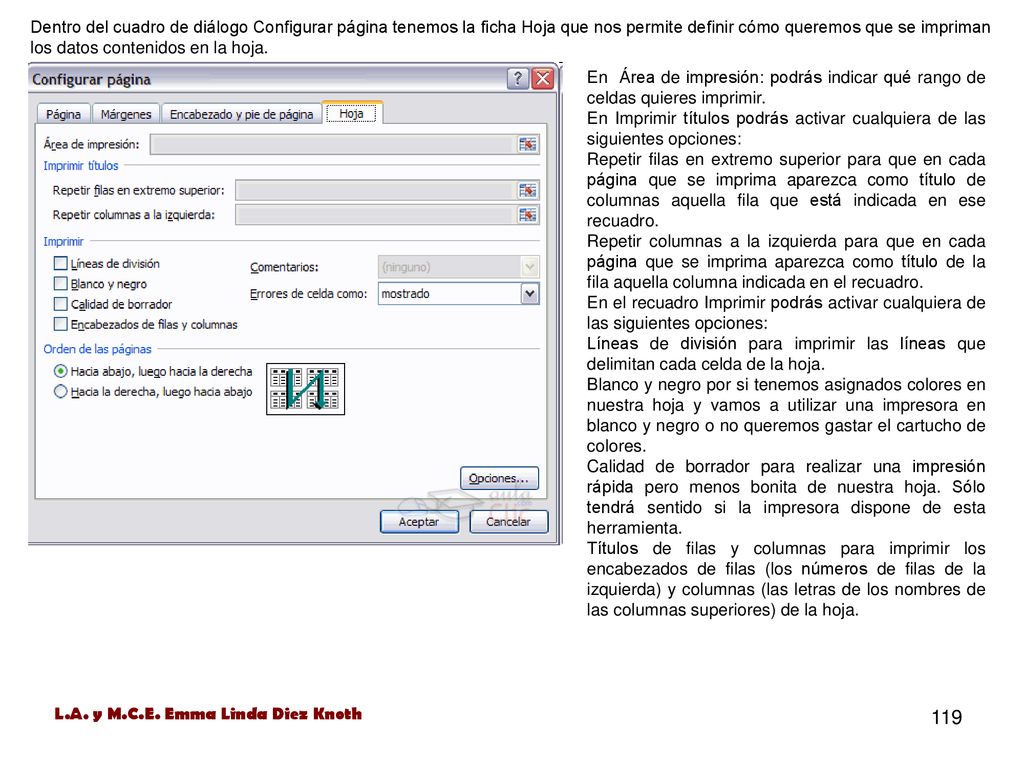1024x768 pixels.
Task: Click range selector icon for Repetir filas en extremo superior
Action: (x=527, y=191)
